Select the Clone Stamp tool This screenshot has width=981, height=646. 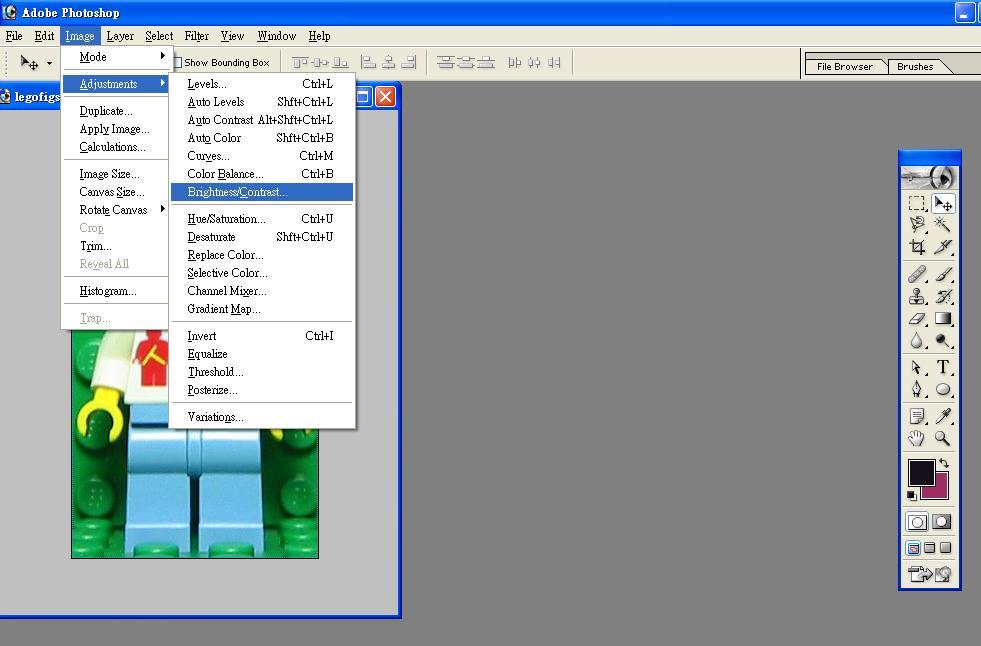pos(917,296)
